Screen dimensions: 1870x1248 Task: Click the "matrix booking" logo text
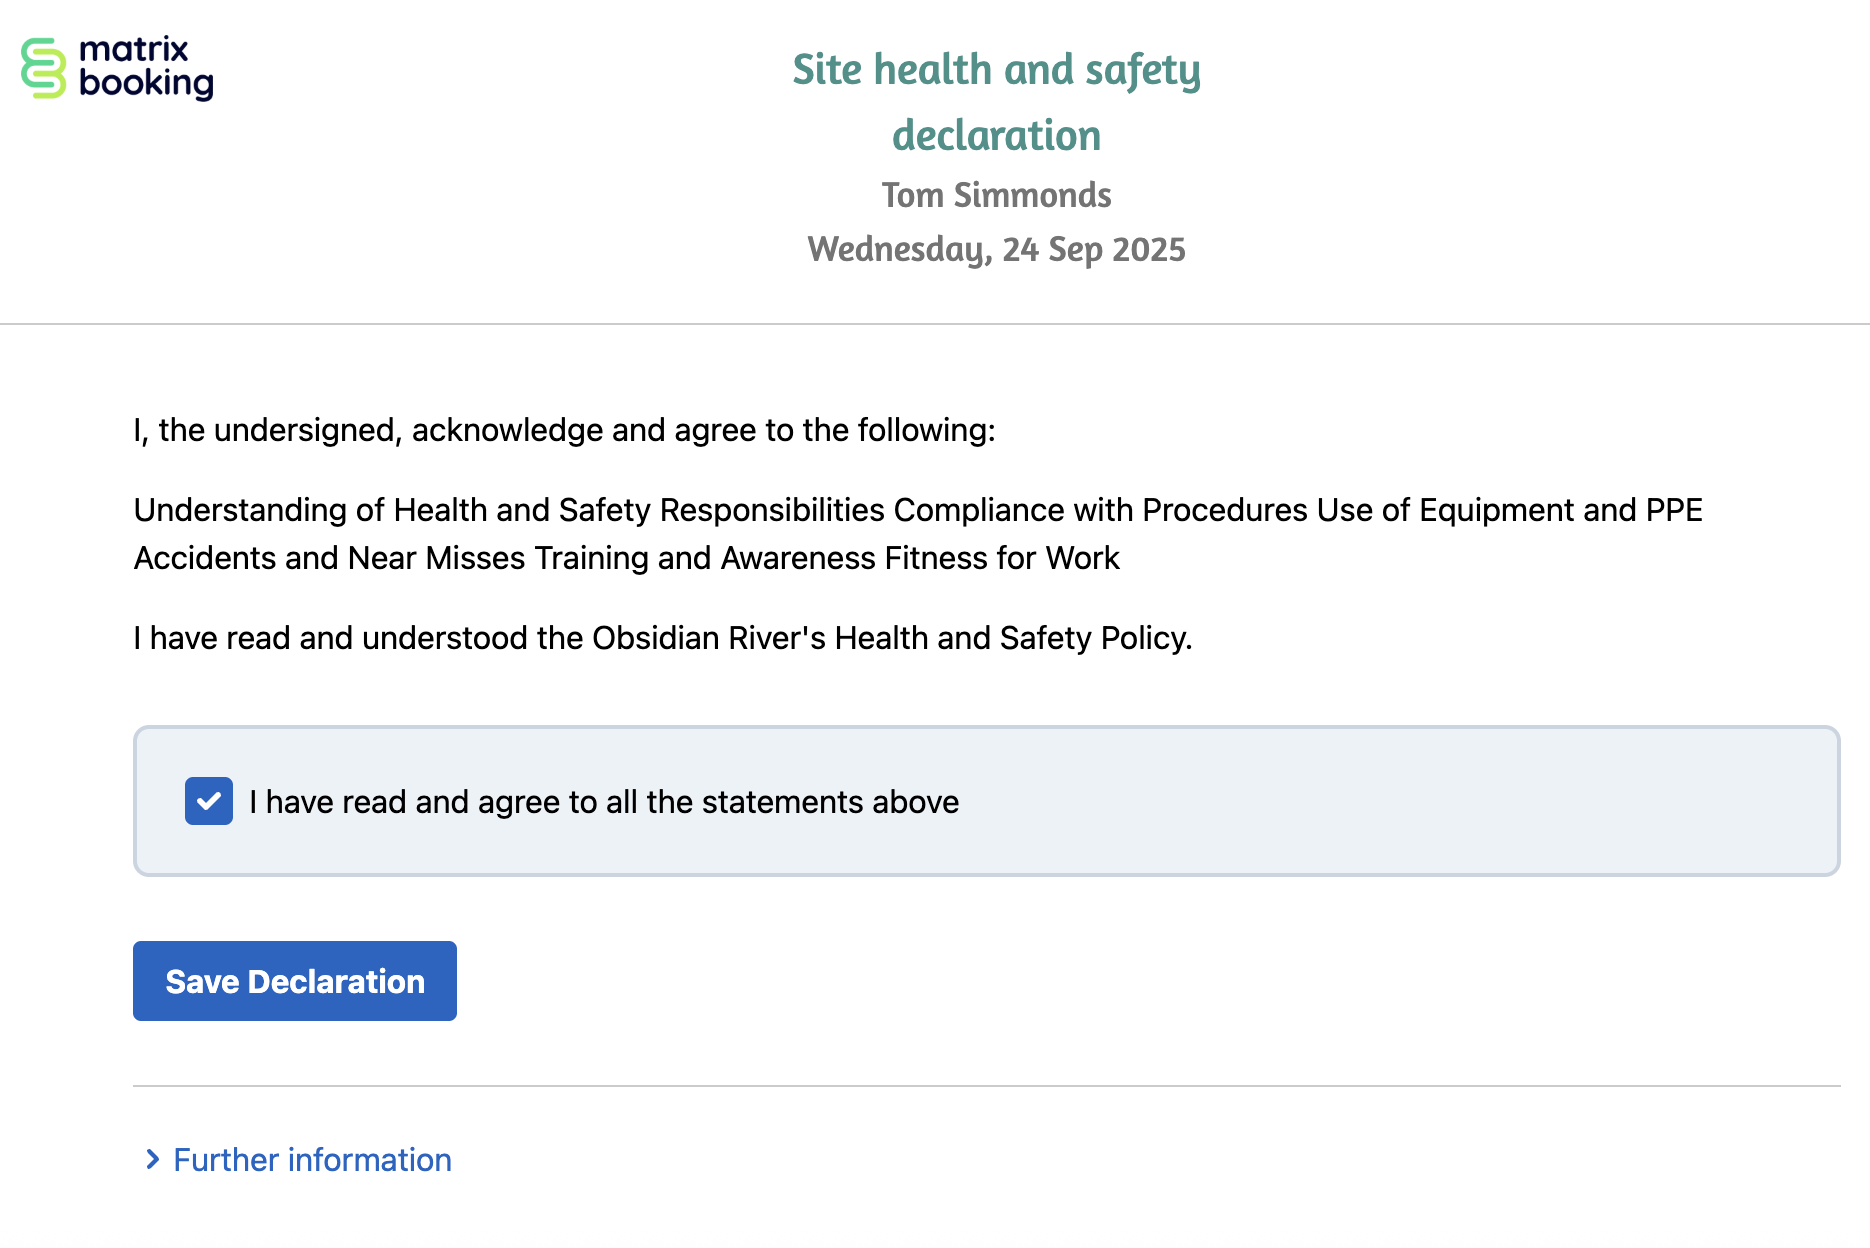pyautogui.click(x=145, y=67)
